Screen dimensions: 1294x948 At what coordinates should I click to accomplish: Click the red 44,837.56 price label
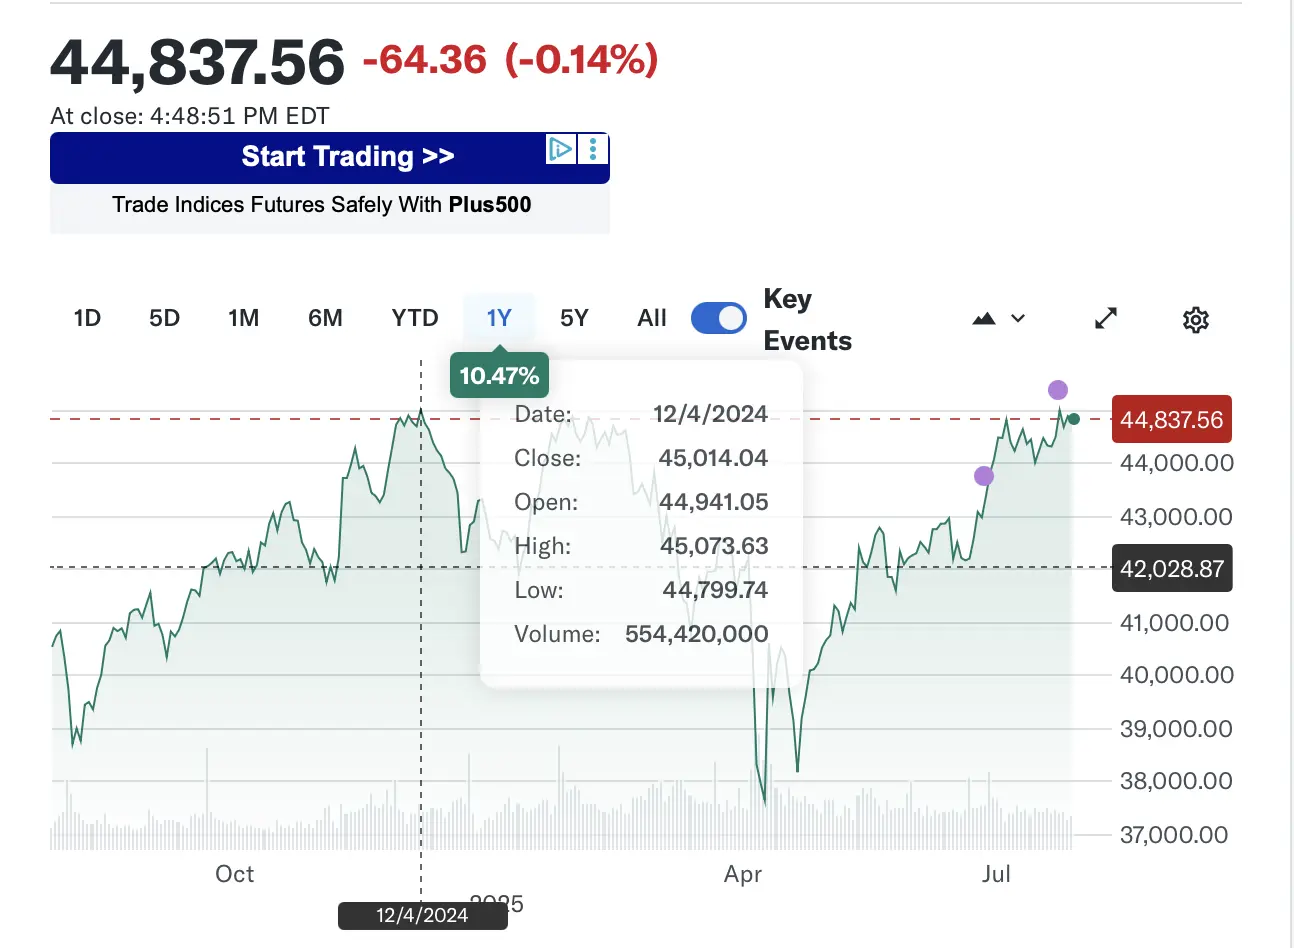(x=1171, y=420)
